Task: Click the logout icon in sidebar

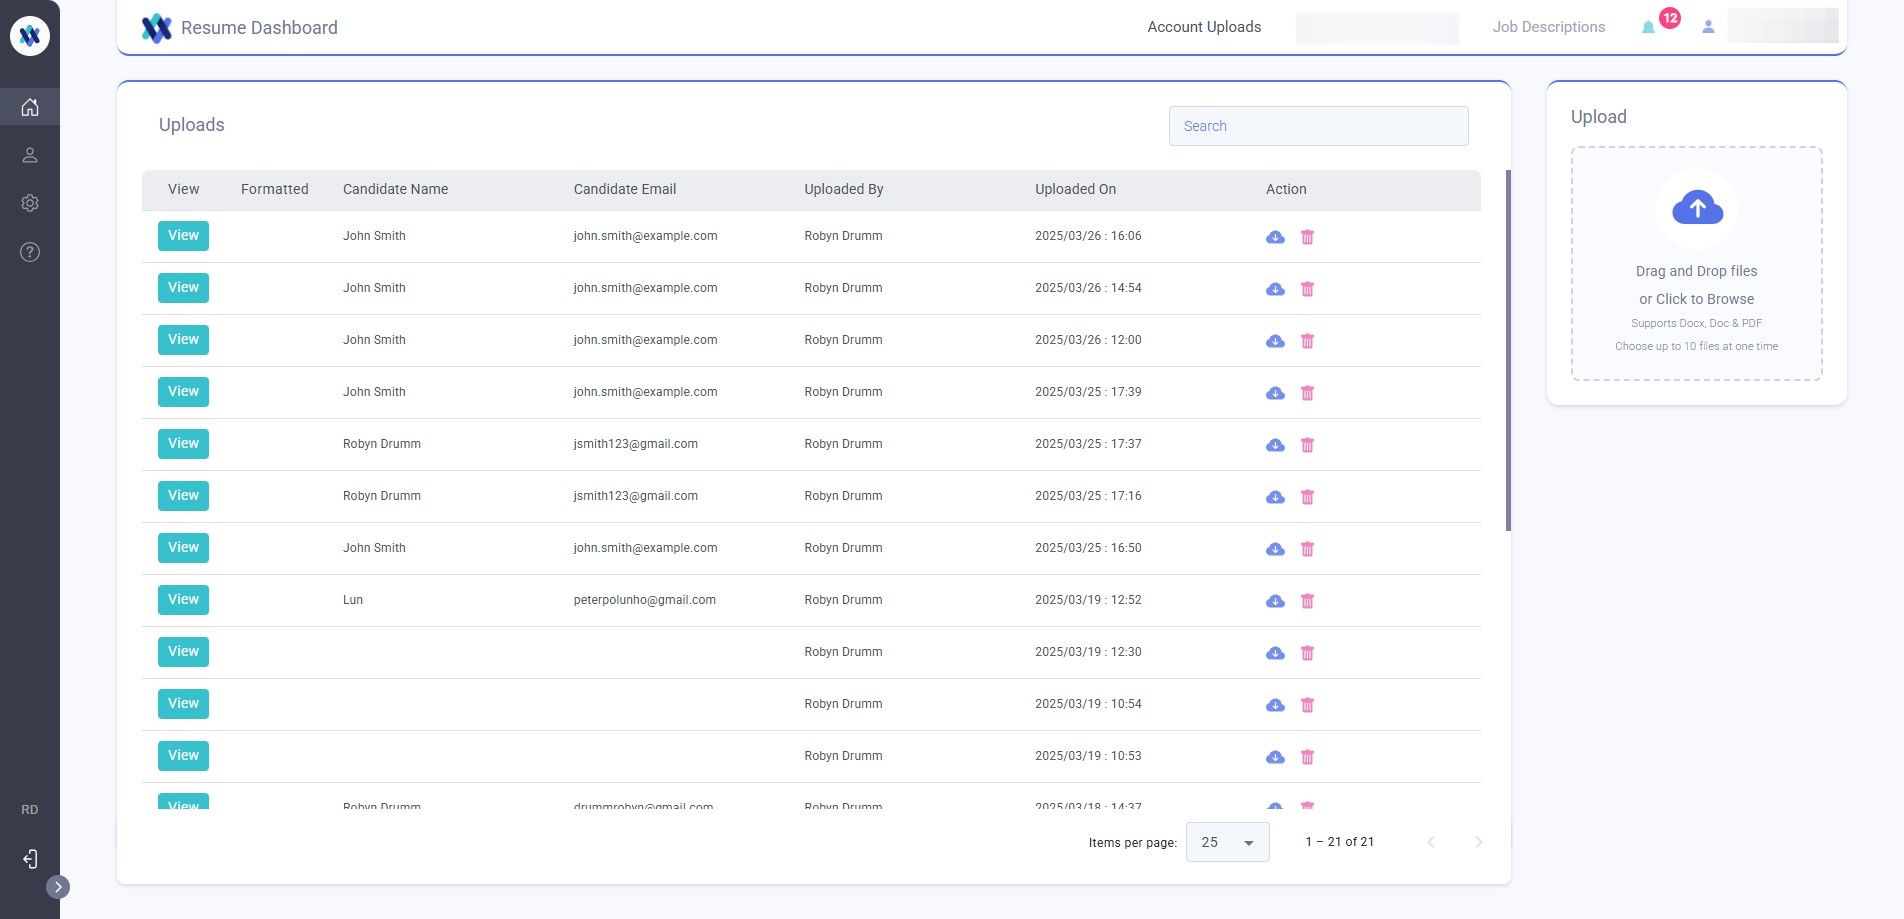Action: (30, 859)
